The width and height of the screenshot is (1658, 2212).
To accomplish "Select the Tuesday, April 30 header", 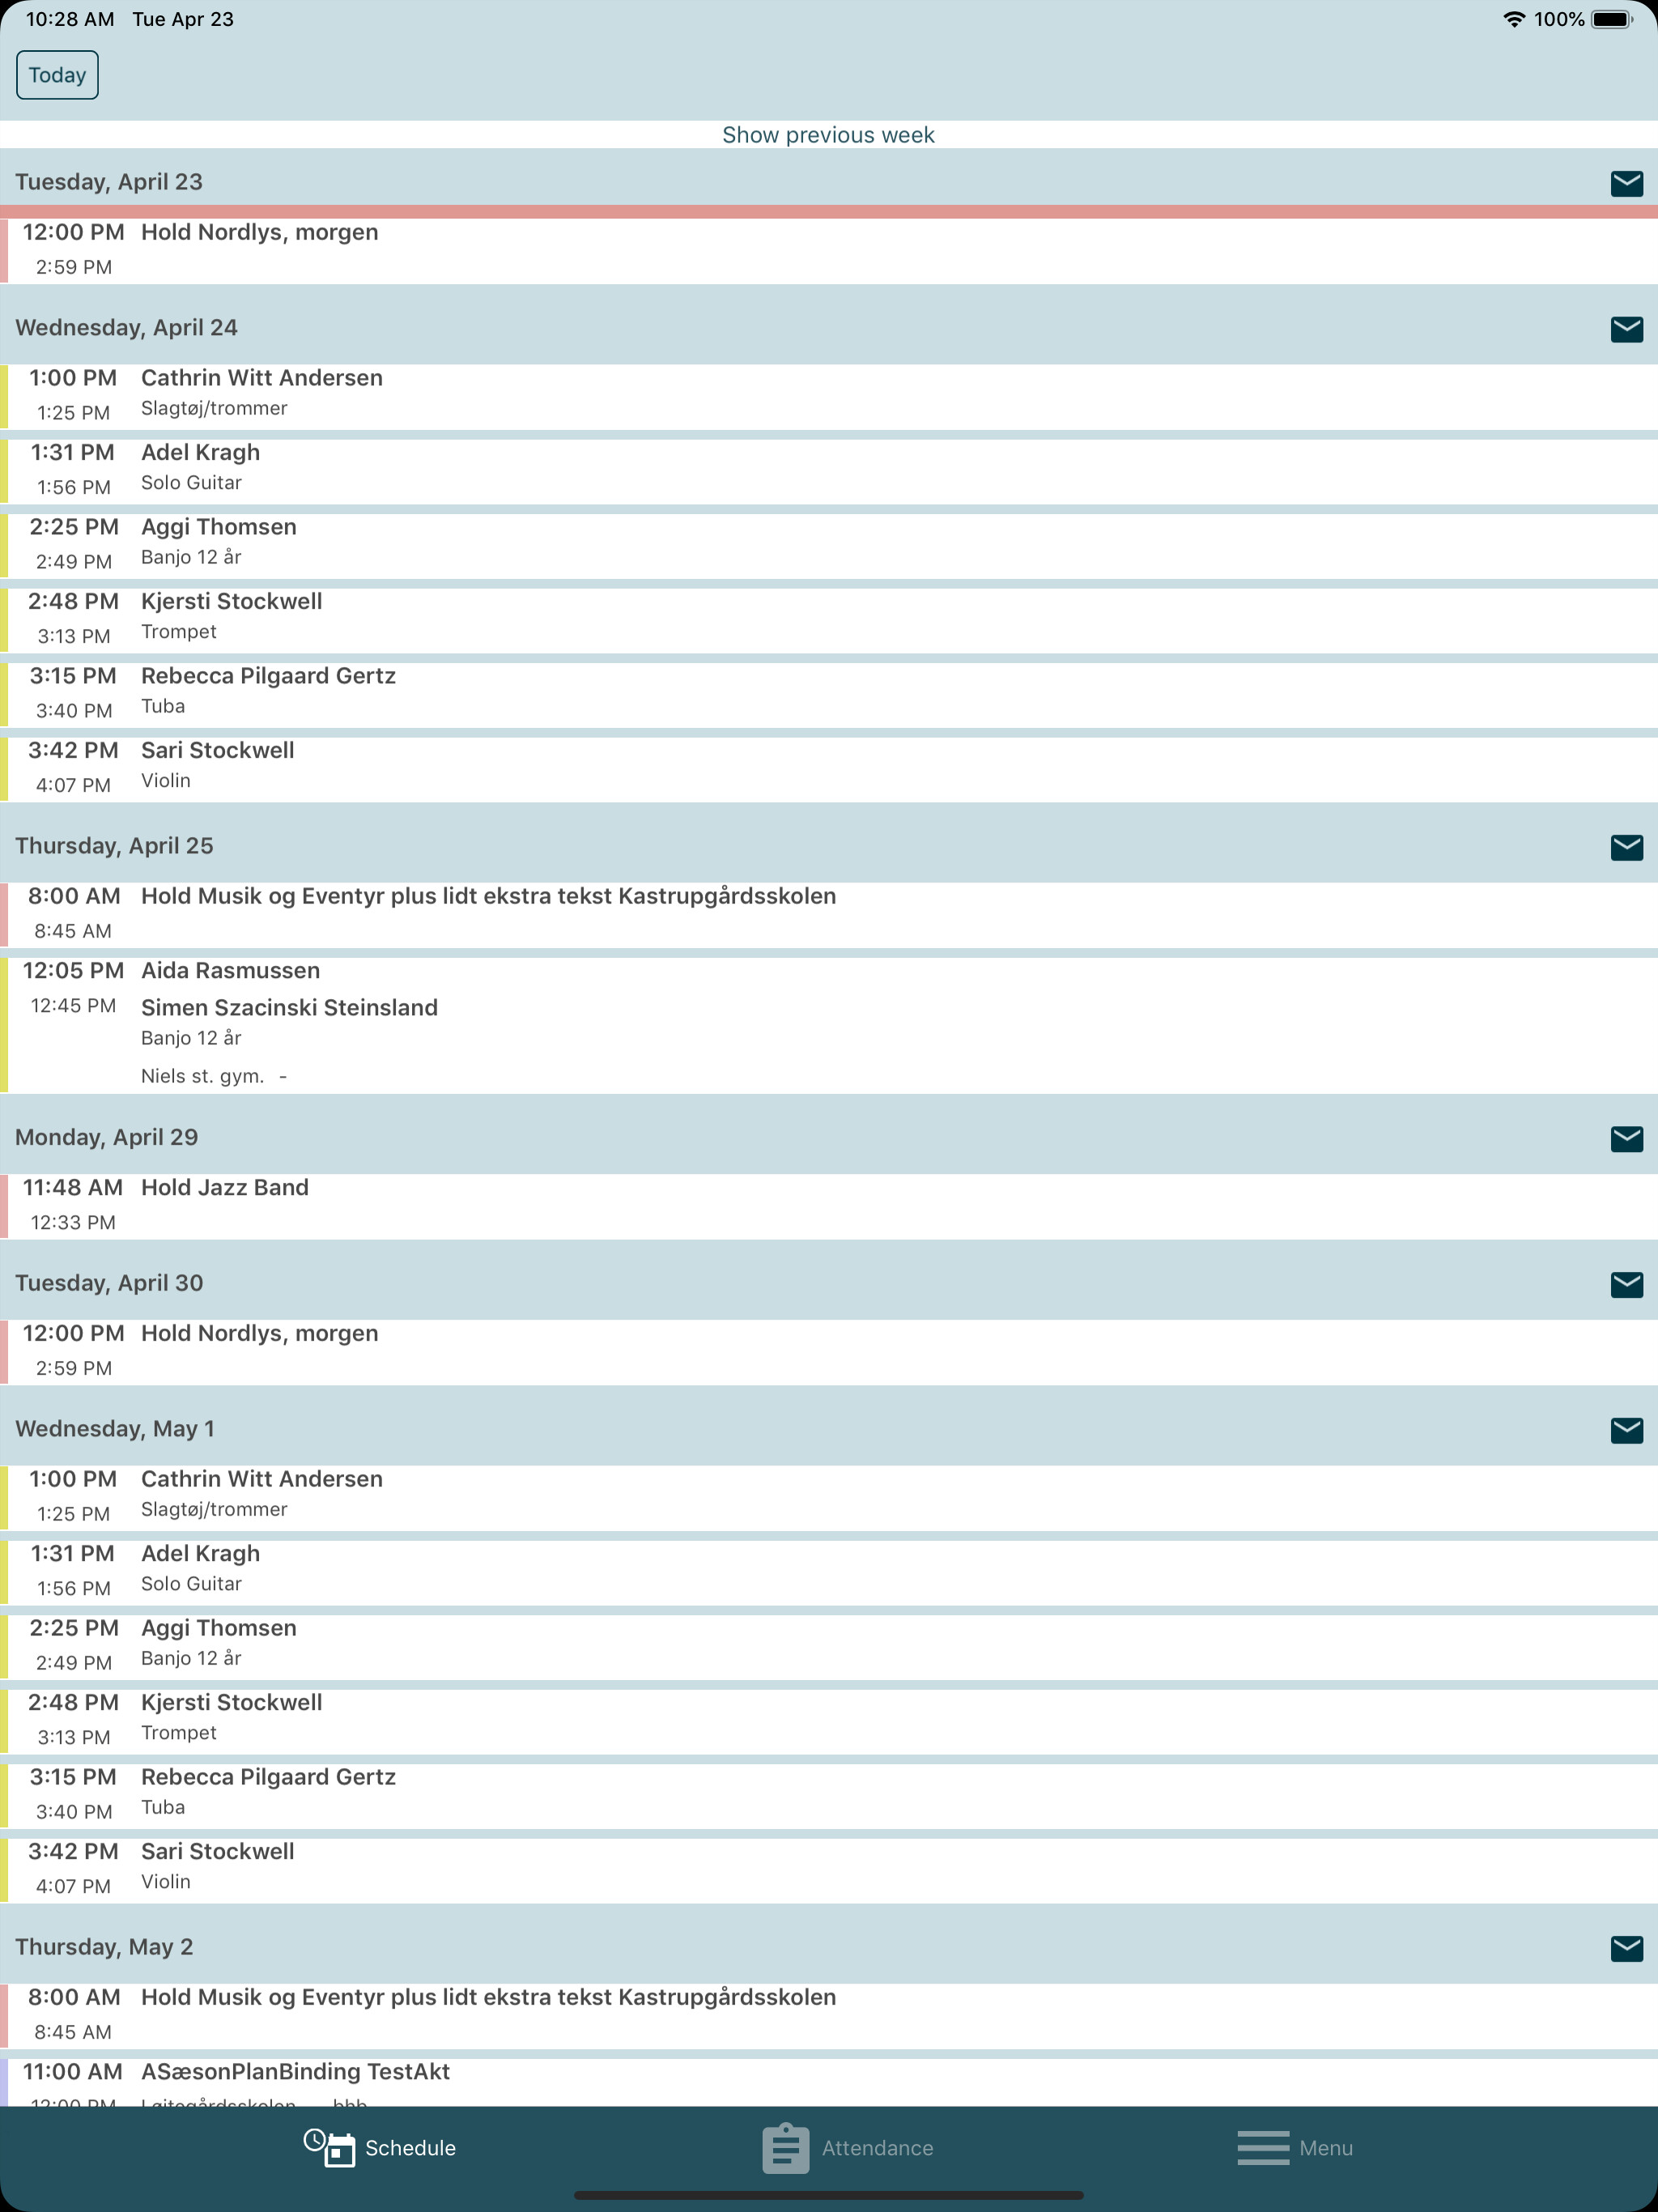I will [109, 1283].
